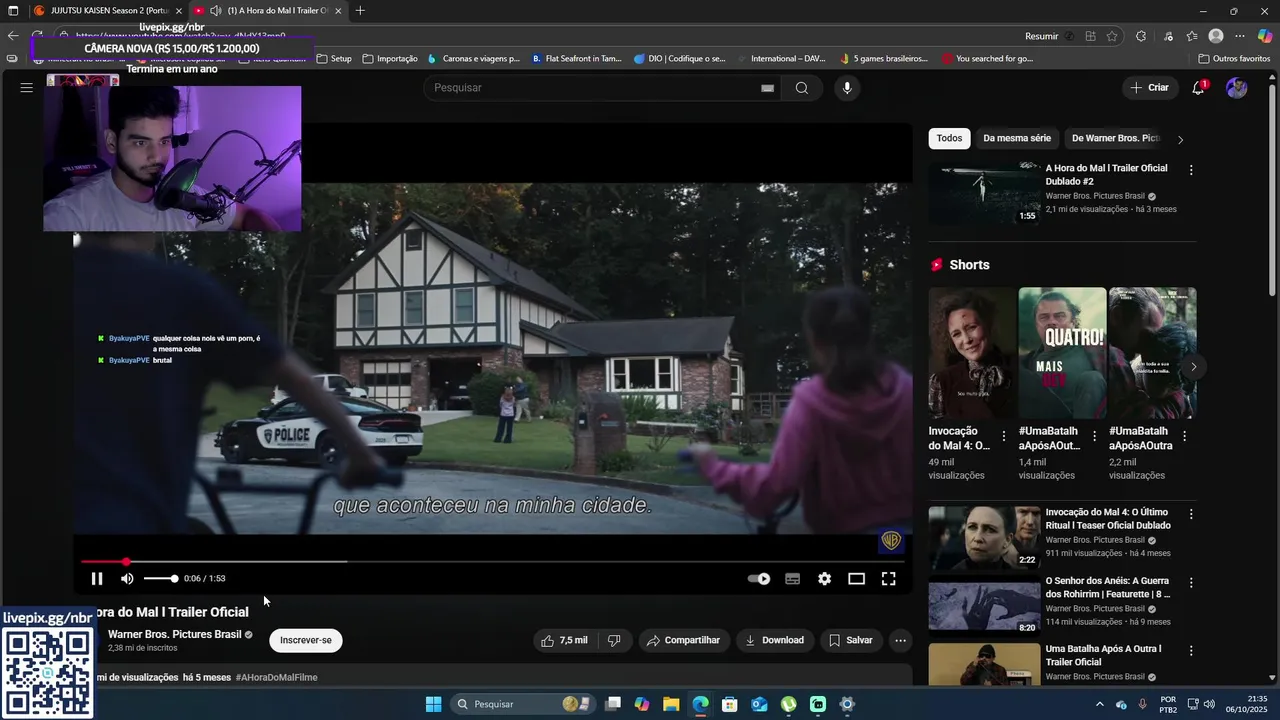This screenshot has height=720, width=1280.
Task: Click the video progress bar scrubber
Action: [126, 562]
